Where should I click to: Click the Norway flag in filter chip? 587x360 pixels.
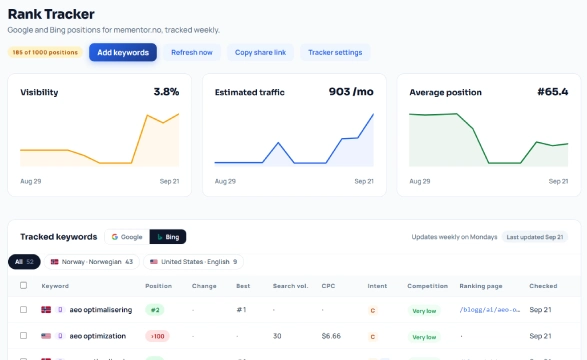coord(55,262)
